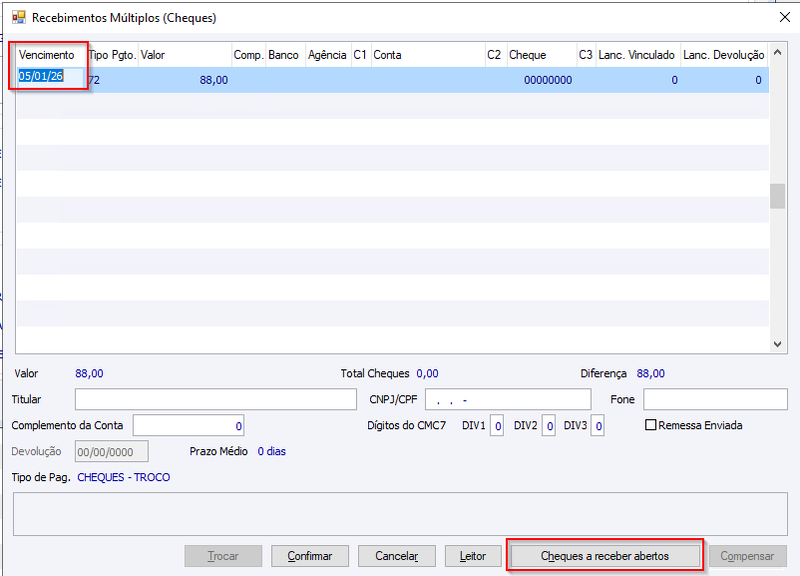The image size is (800, 576).
Task: Click the Devolução date field
Action: [111, 452]
